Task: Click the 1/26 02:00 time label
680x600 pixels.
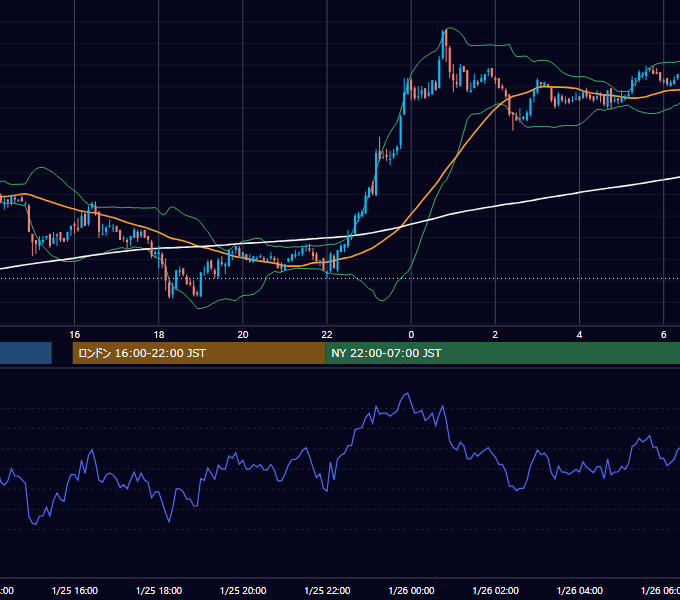Action: 495,590
